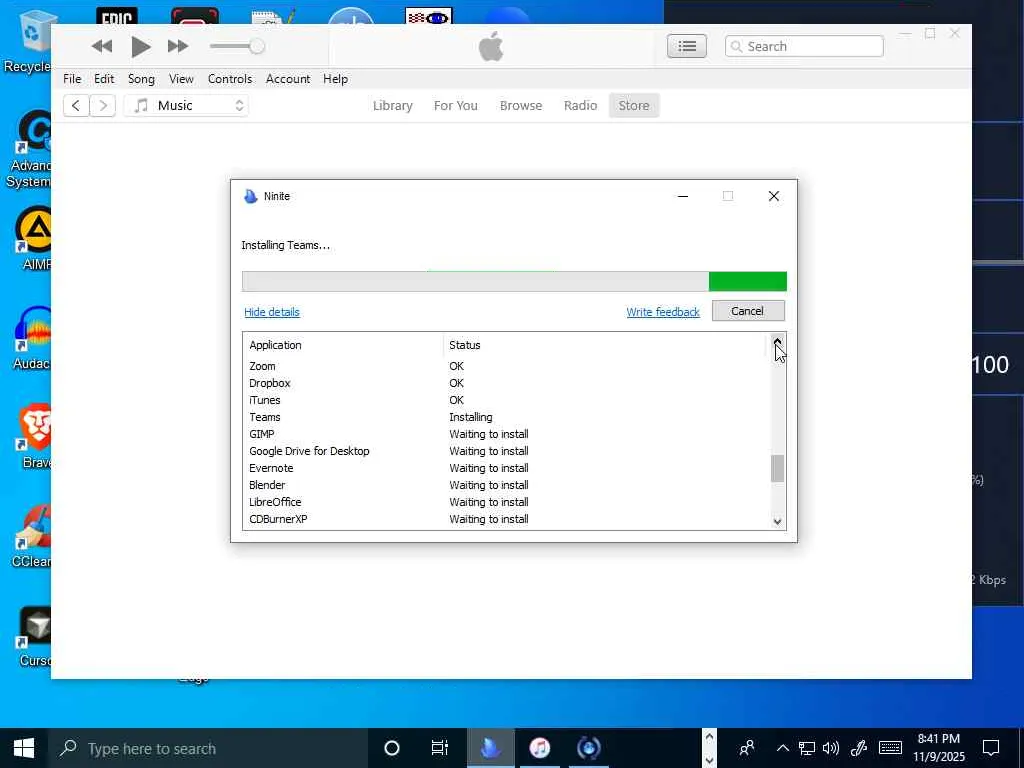This screenshot has width=1024, height=768.
Task: Select Google Drive for Desktop row
Action: tap(506, 451)
